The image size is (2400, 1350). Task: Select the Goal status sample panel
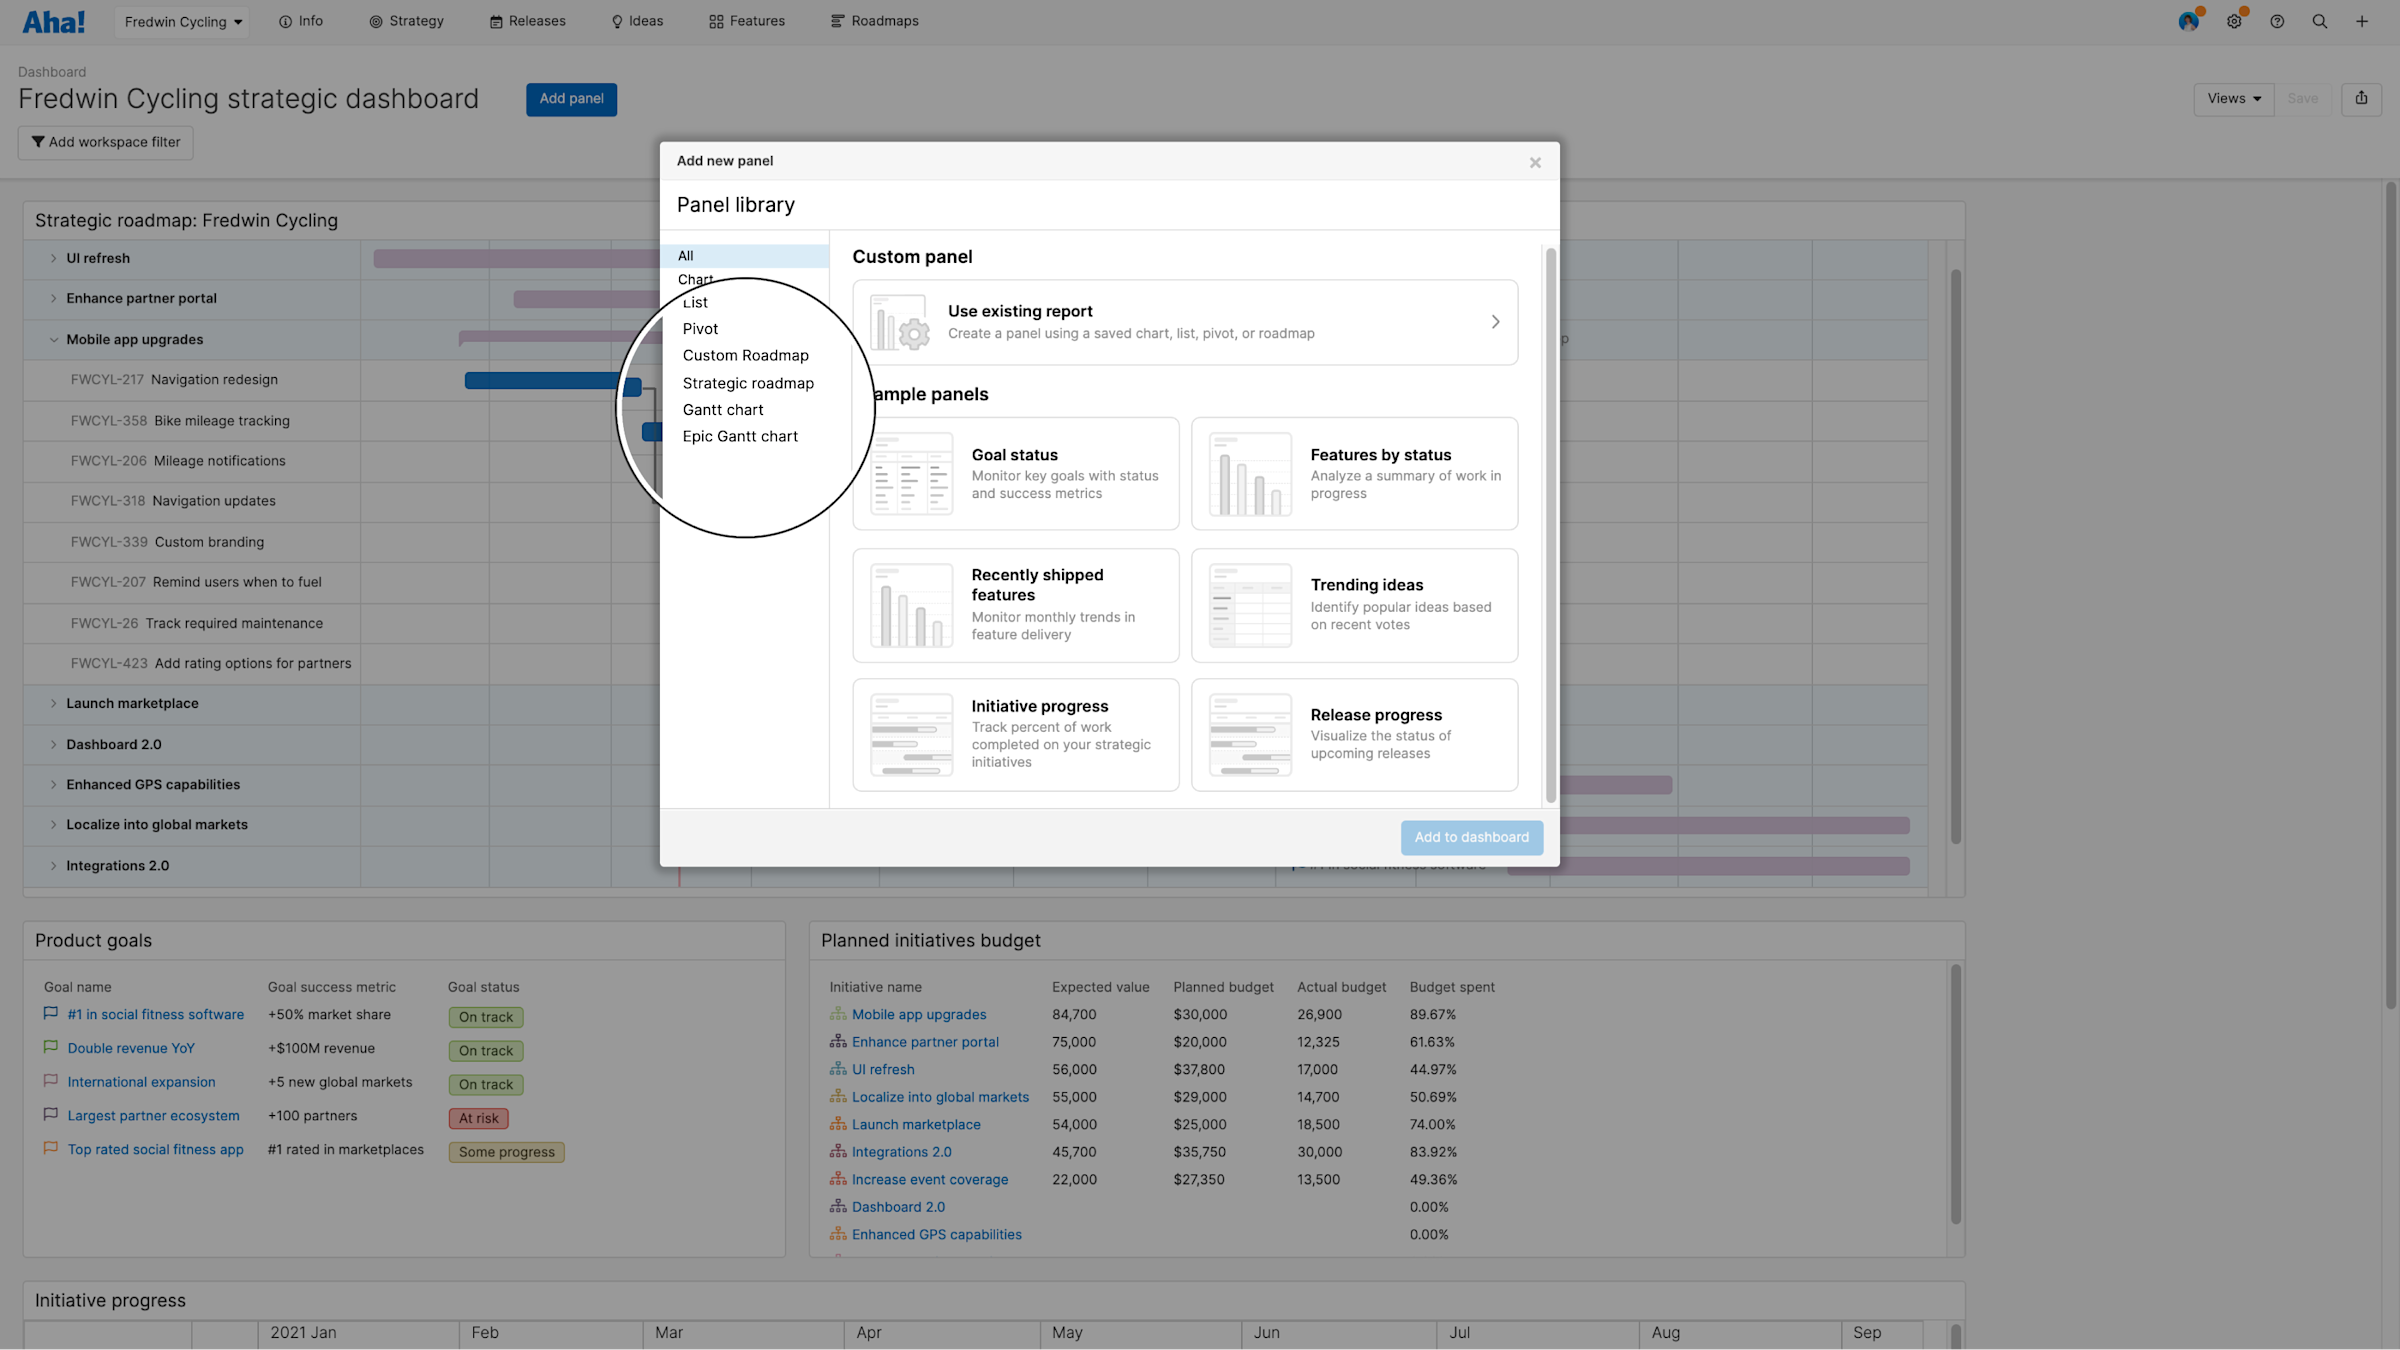[1015, 473]
